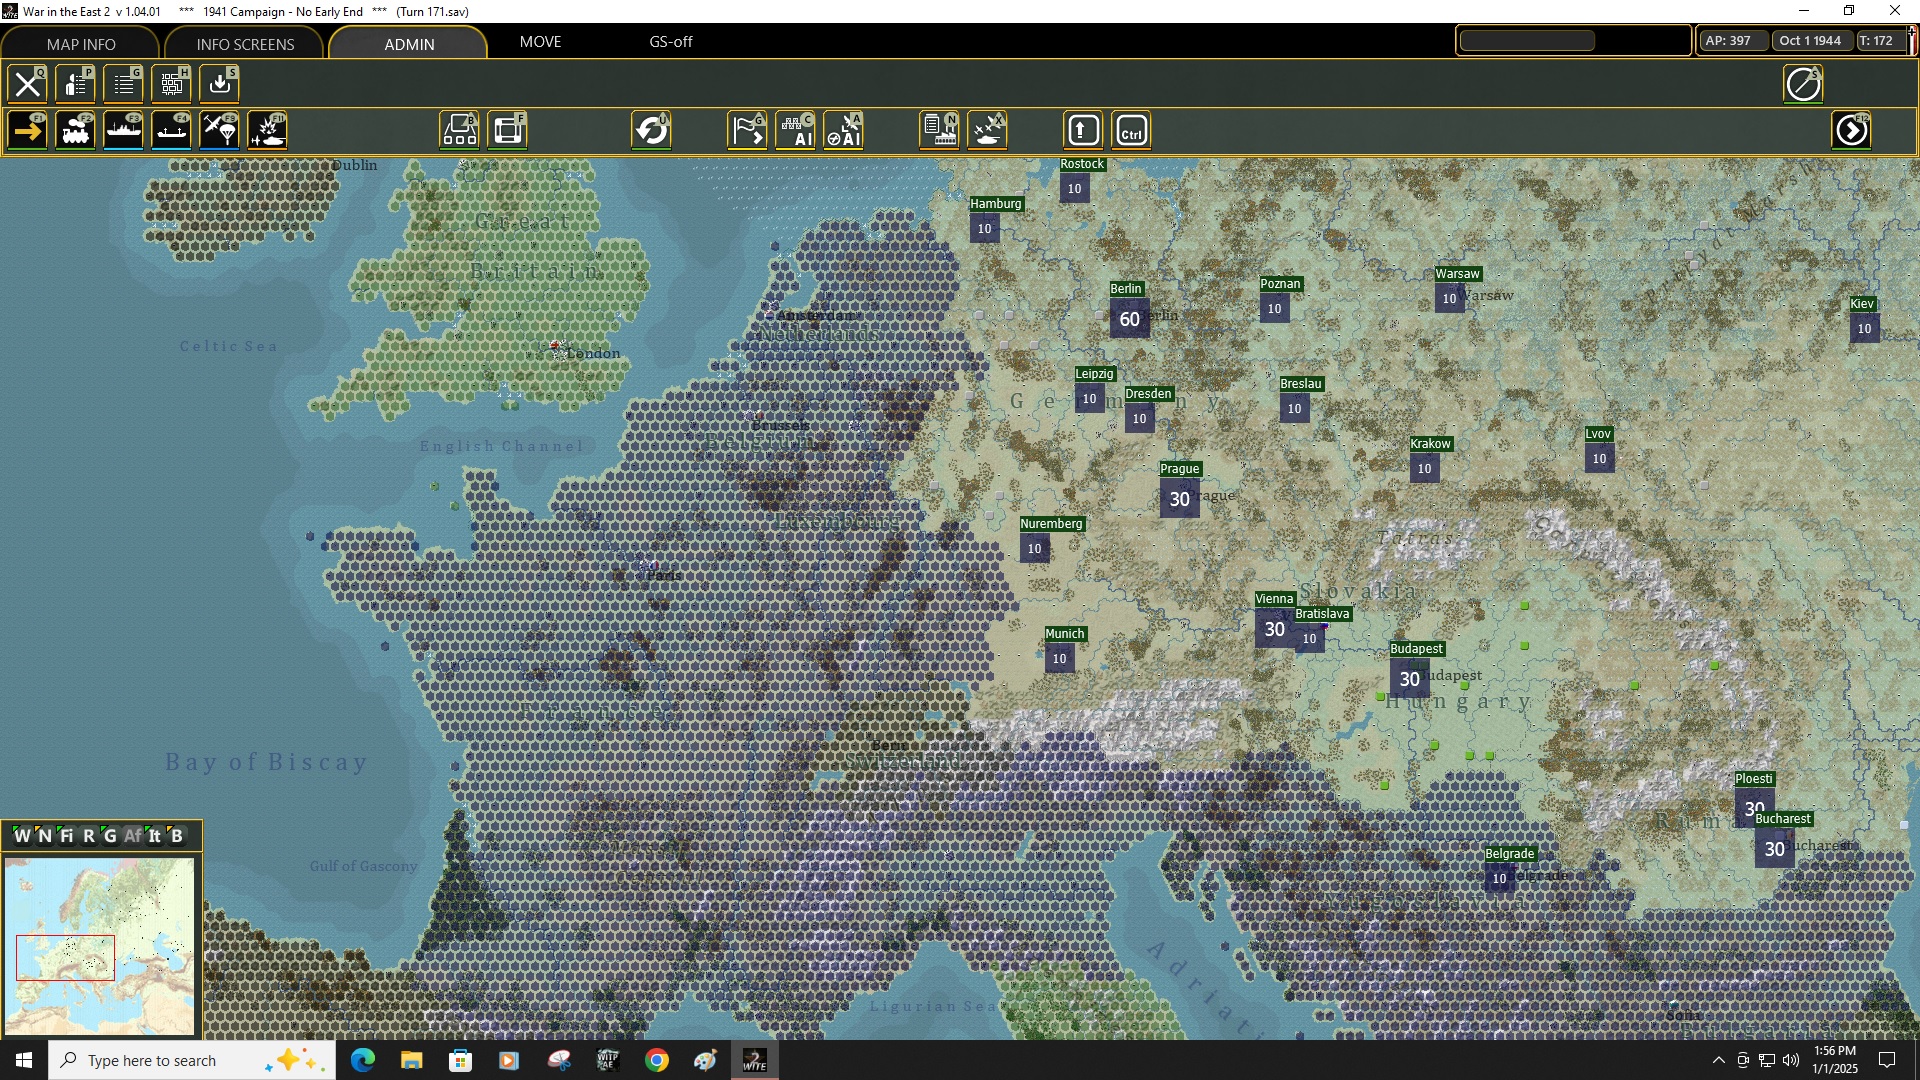Select the Kiev city marker
This screenshot has height=1080, width=1920.
(1864, 328)
